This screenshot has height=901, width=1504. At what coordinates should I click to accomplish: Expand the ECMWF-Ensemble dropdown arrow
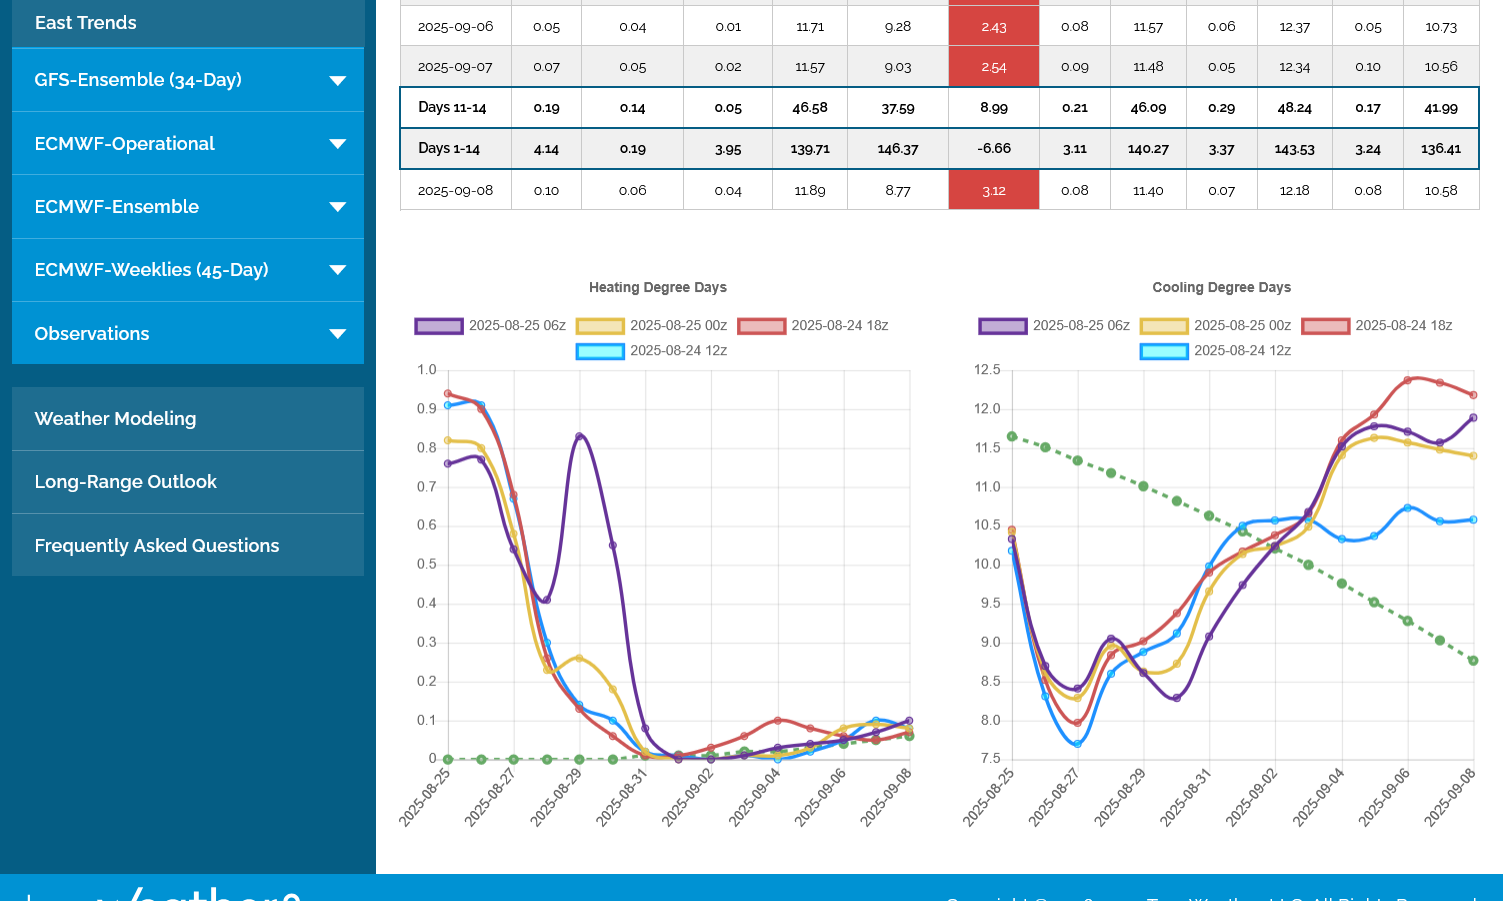tap(338, 207)
